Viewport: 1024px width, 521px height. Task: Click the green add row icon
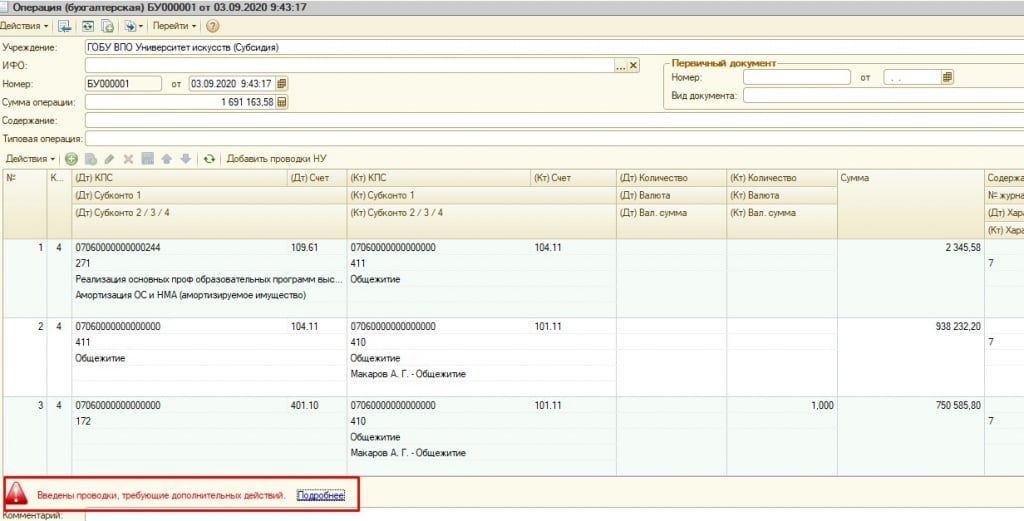[71, 159]
